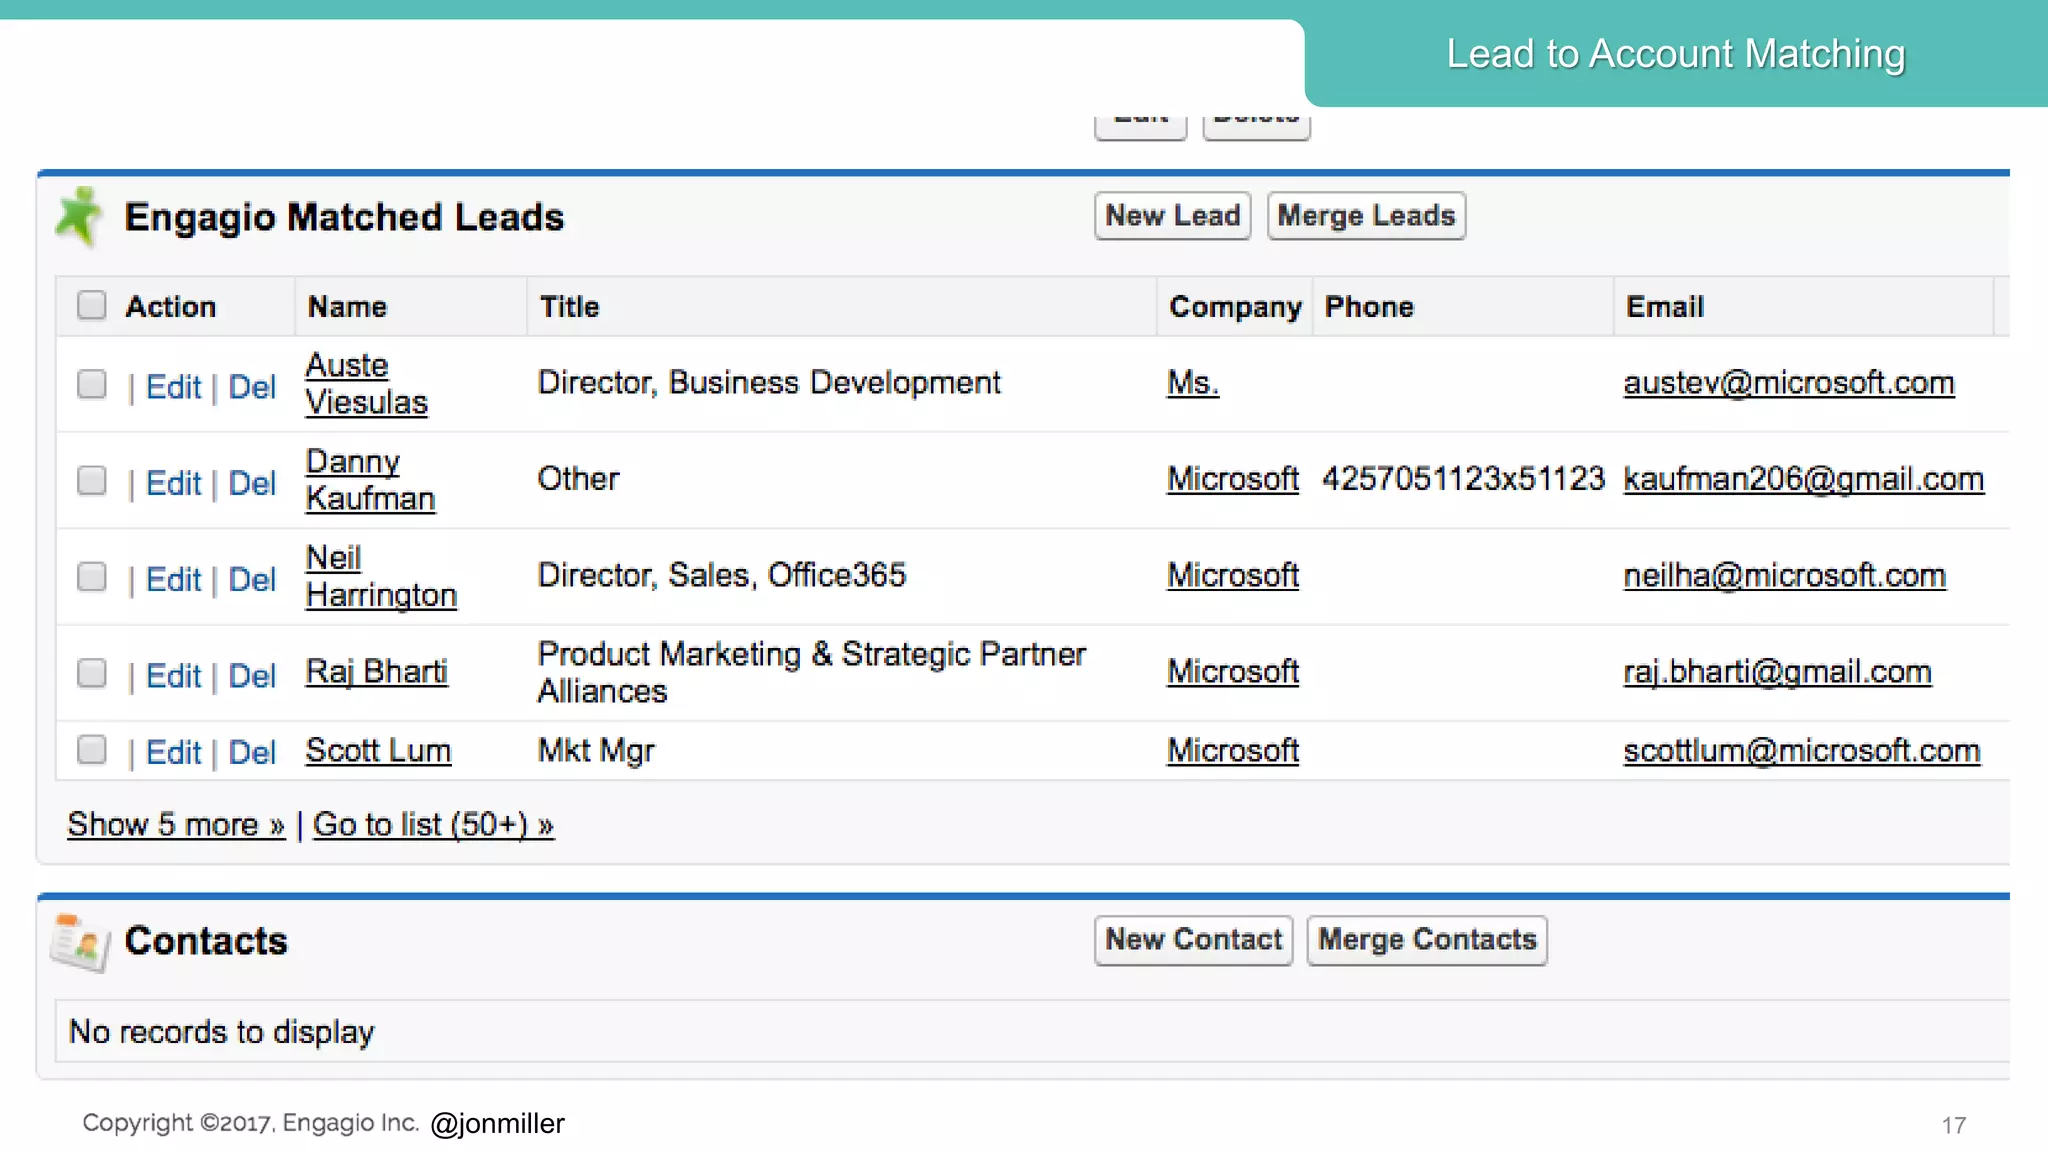Delete the Auste Viesulas lead
Viewport: 2048px width, 1152px height.
252,387
